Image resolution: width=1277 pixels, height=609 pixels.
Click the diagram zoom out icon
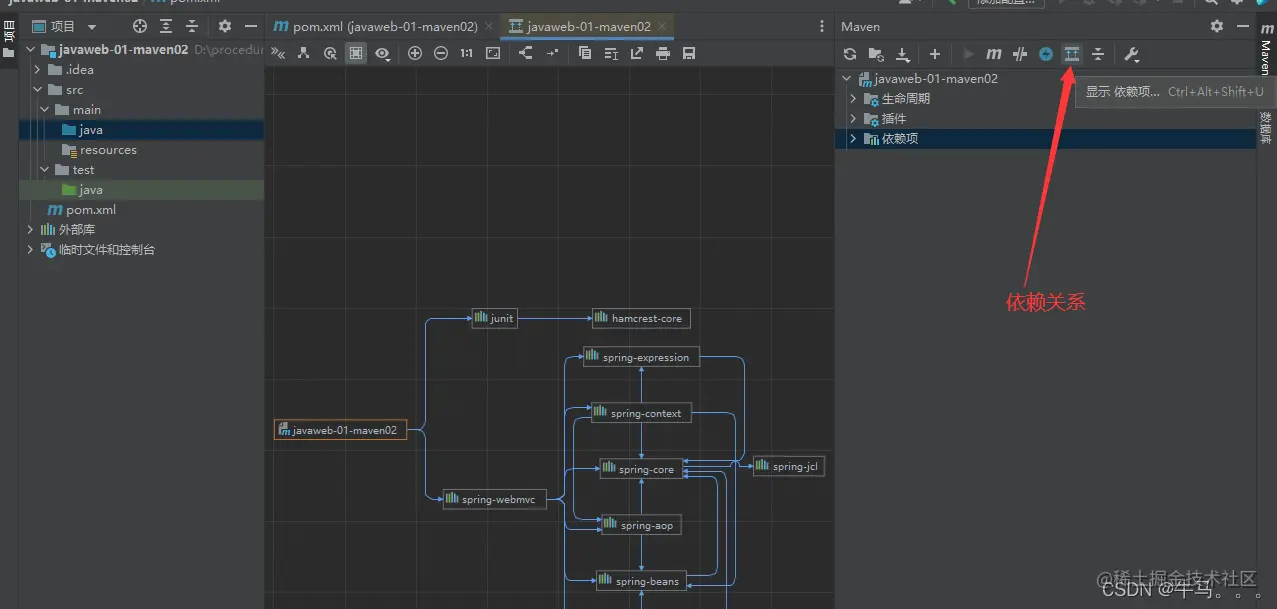tap(441, 53)
